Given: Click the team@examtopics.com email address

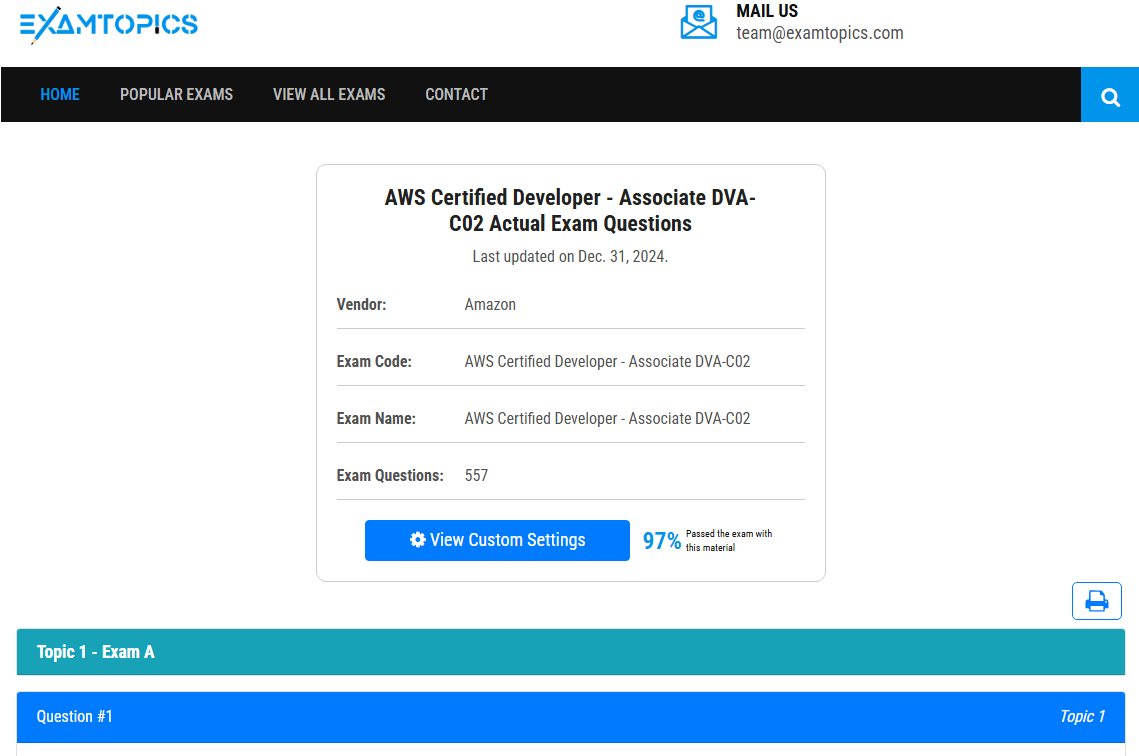Looking at the screenshot, I should 819,33.
